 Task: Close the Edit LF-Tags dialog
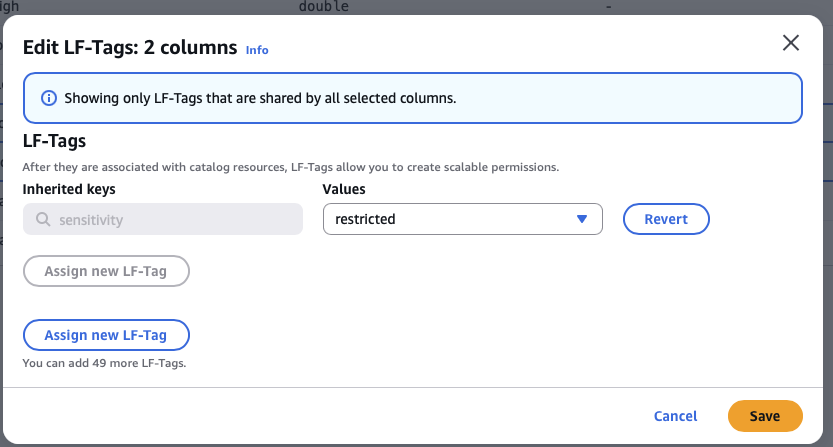790,43
